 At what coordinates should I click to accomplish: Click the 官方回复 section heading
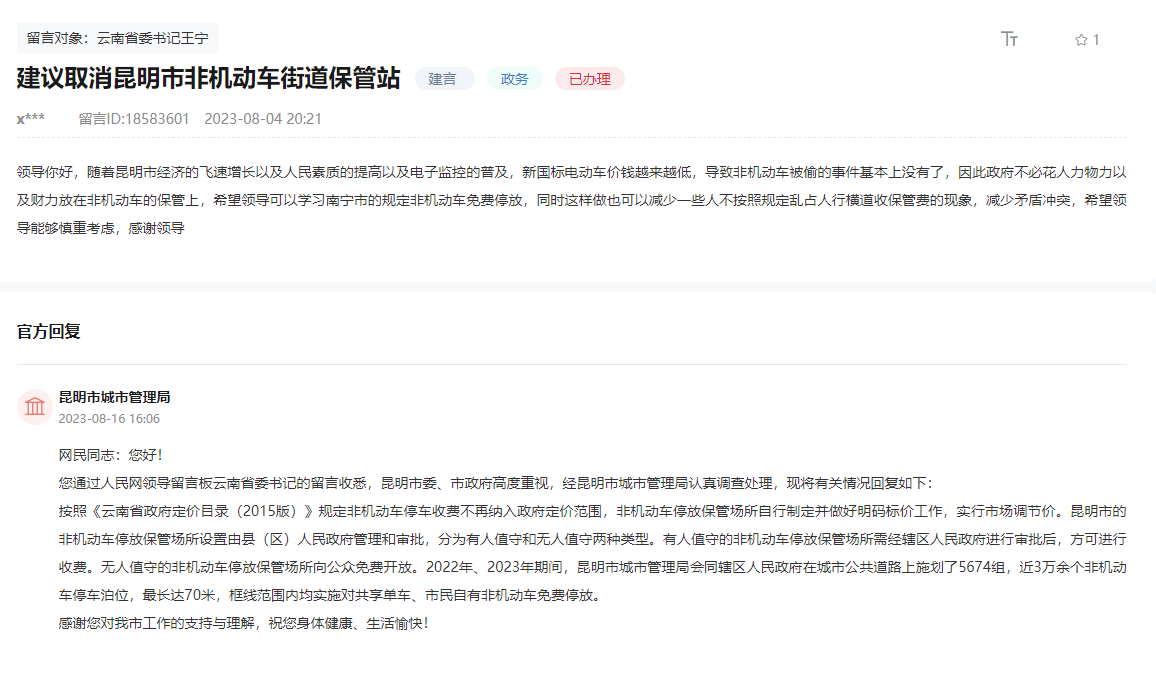48,331
